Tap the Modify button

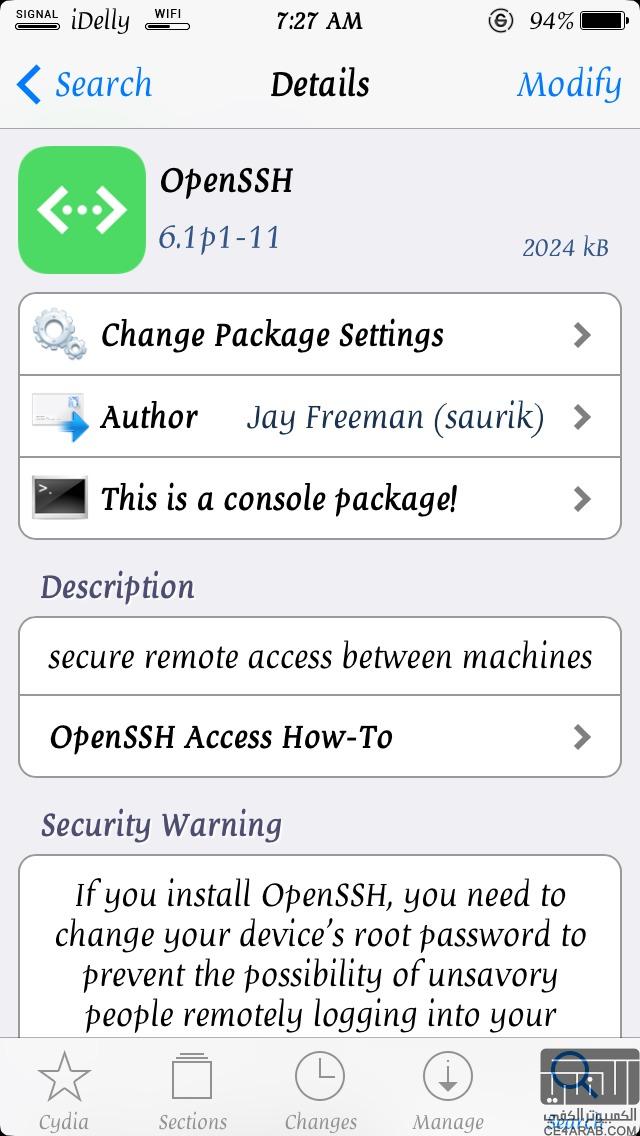(569, 85)
